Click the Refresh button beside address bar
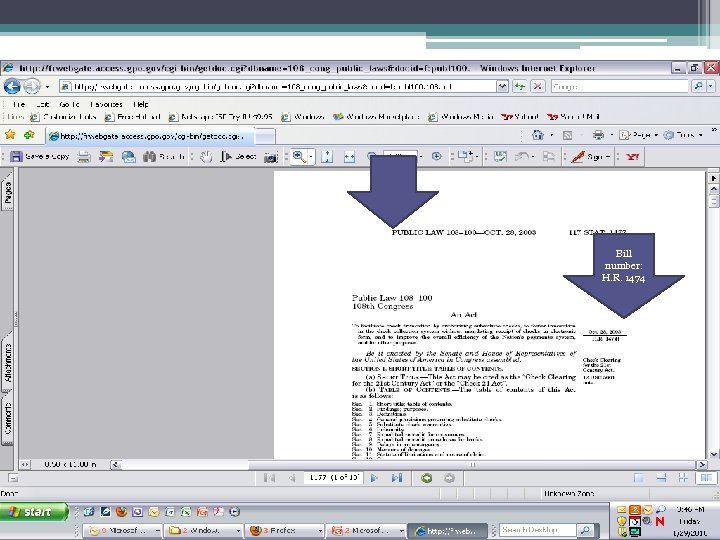 (x=520, y=86)
